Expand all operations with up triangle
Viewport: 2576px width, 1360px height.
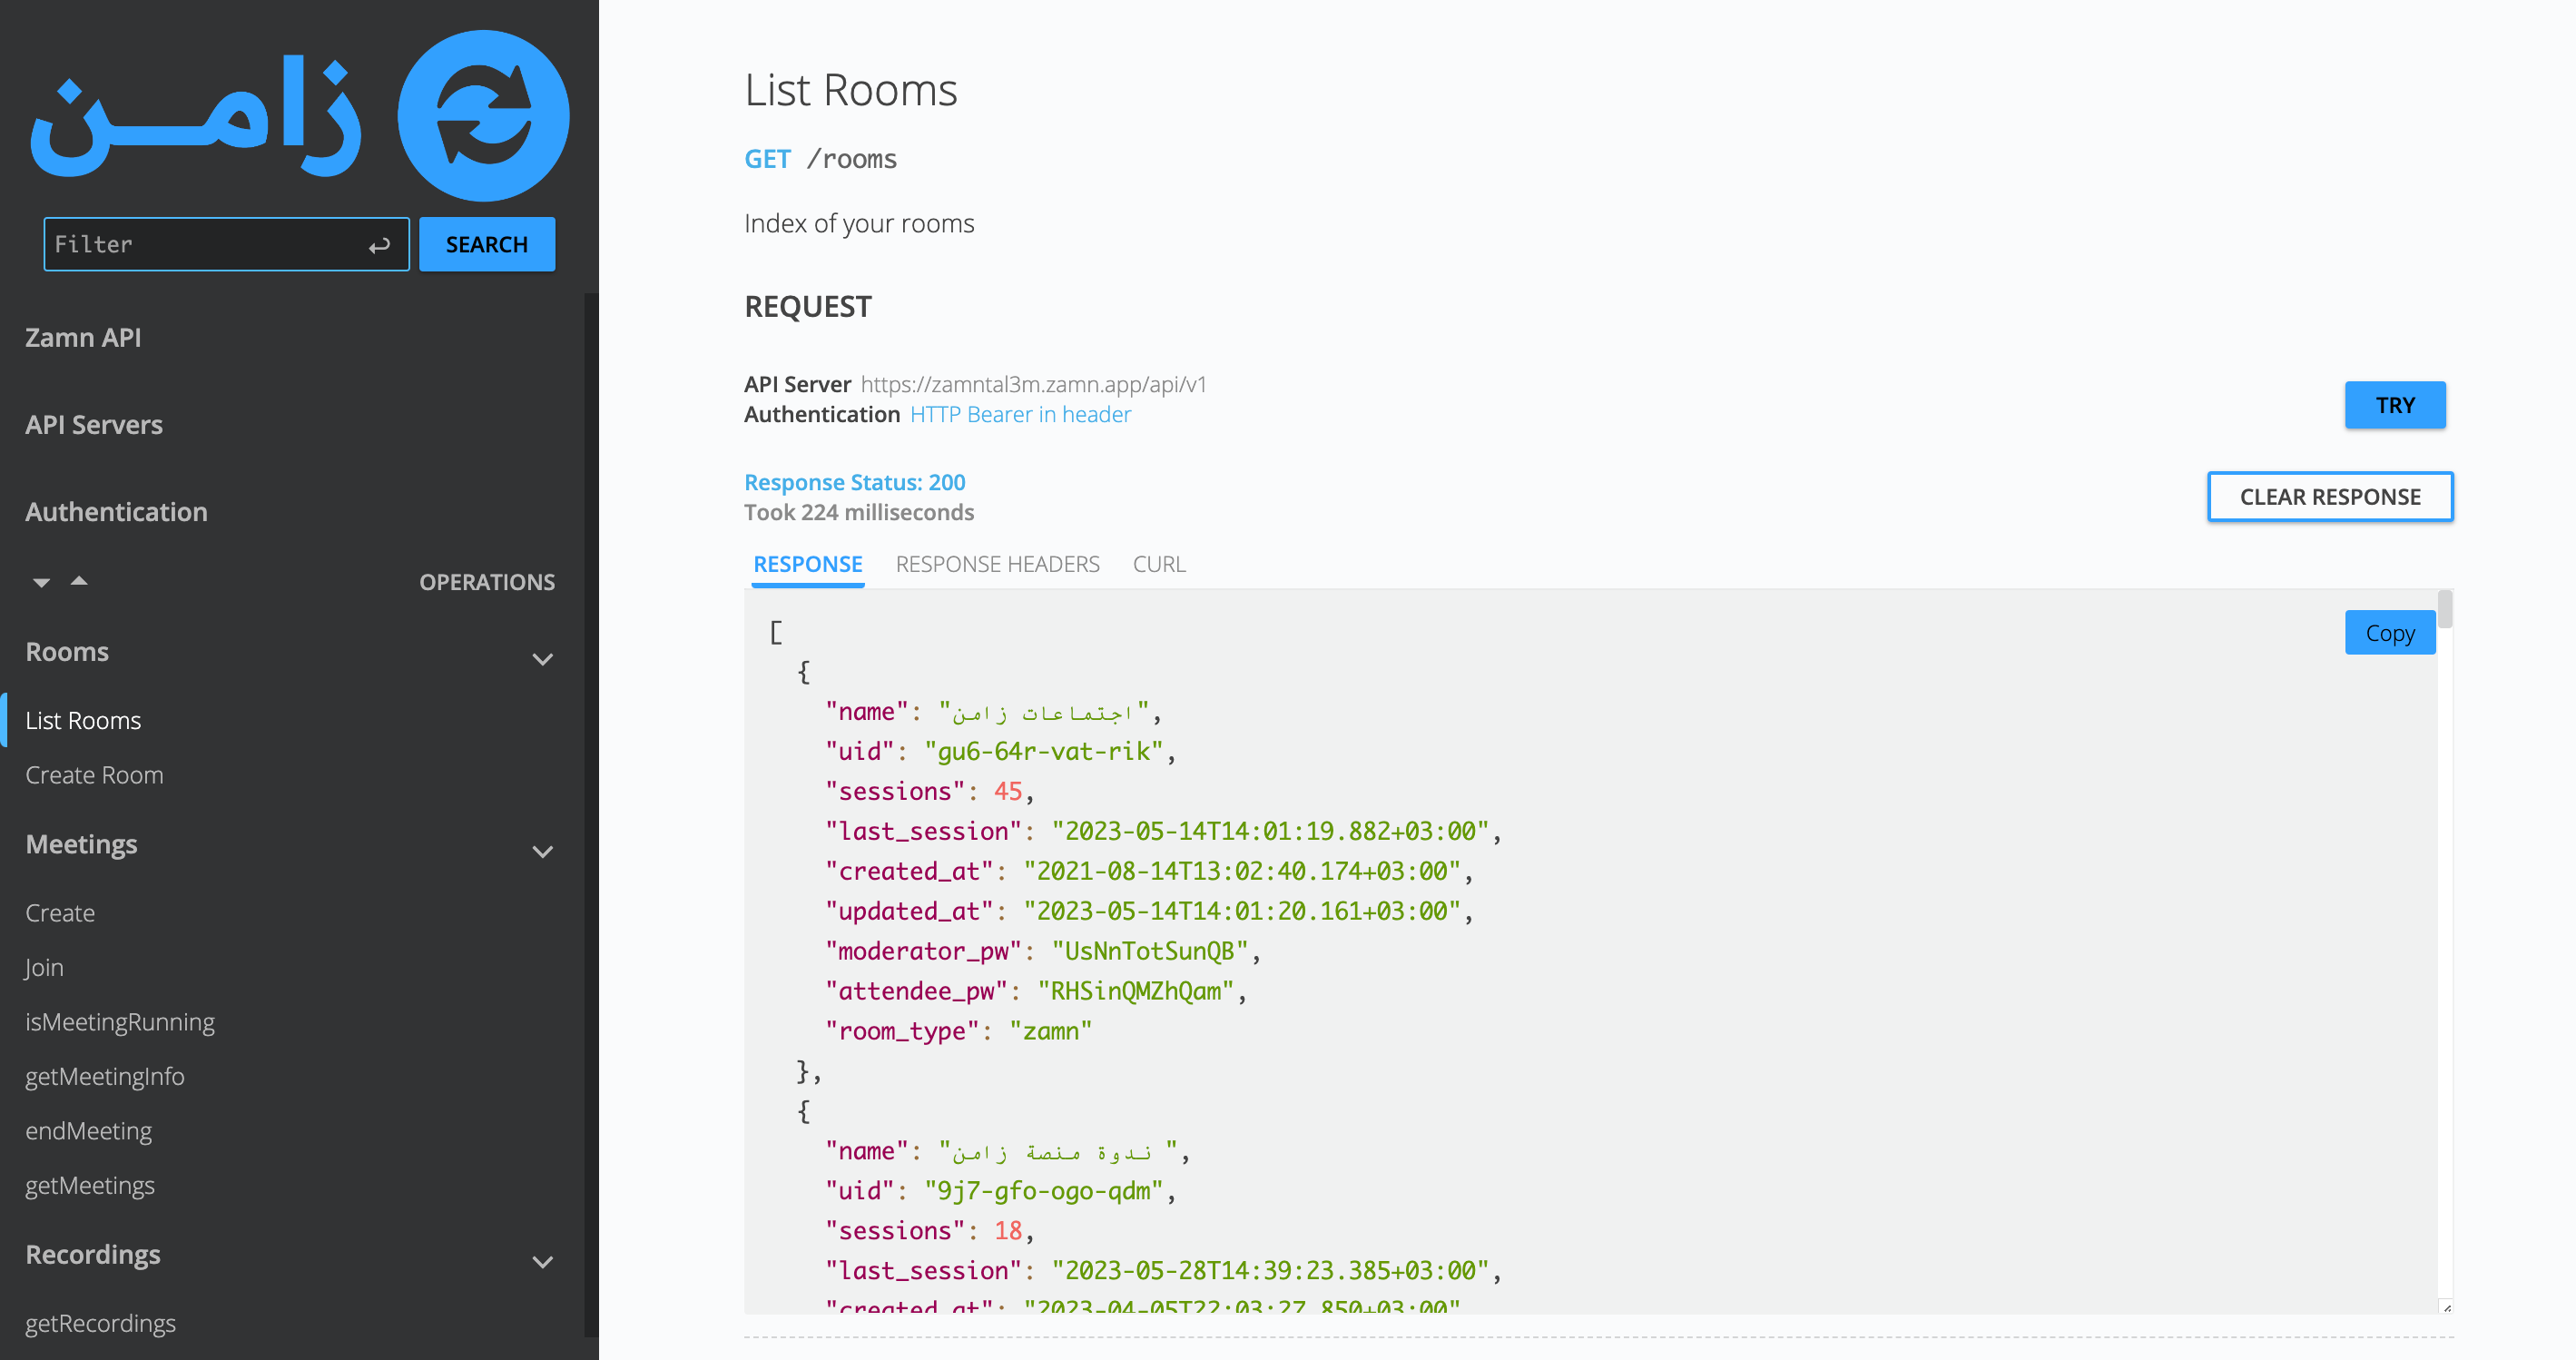pyautogui.click(x=79, y=581)
